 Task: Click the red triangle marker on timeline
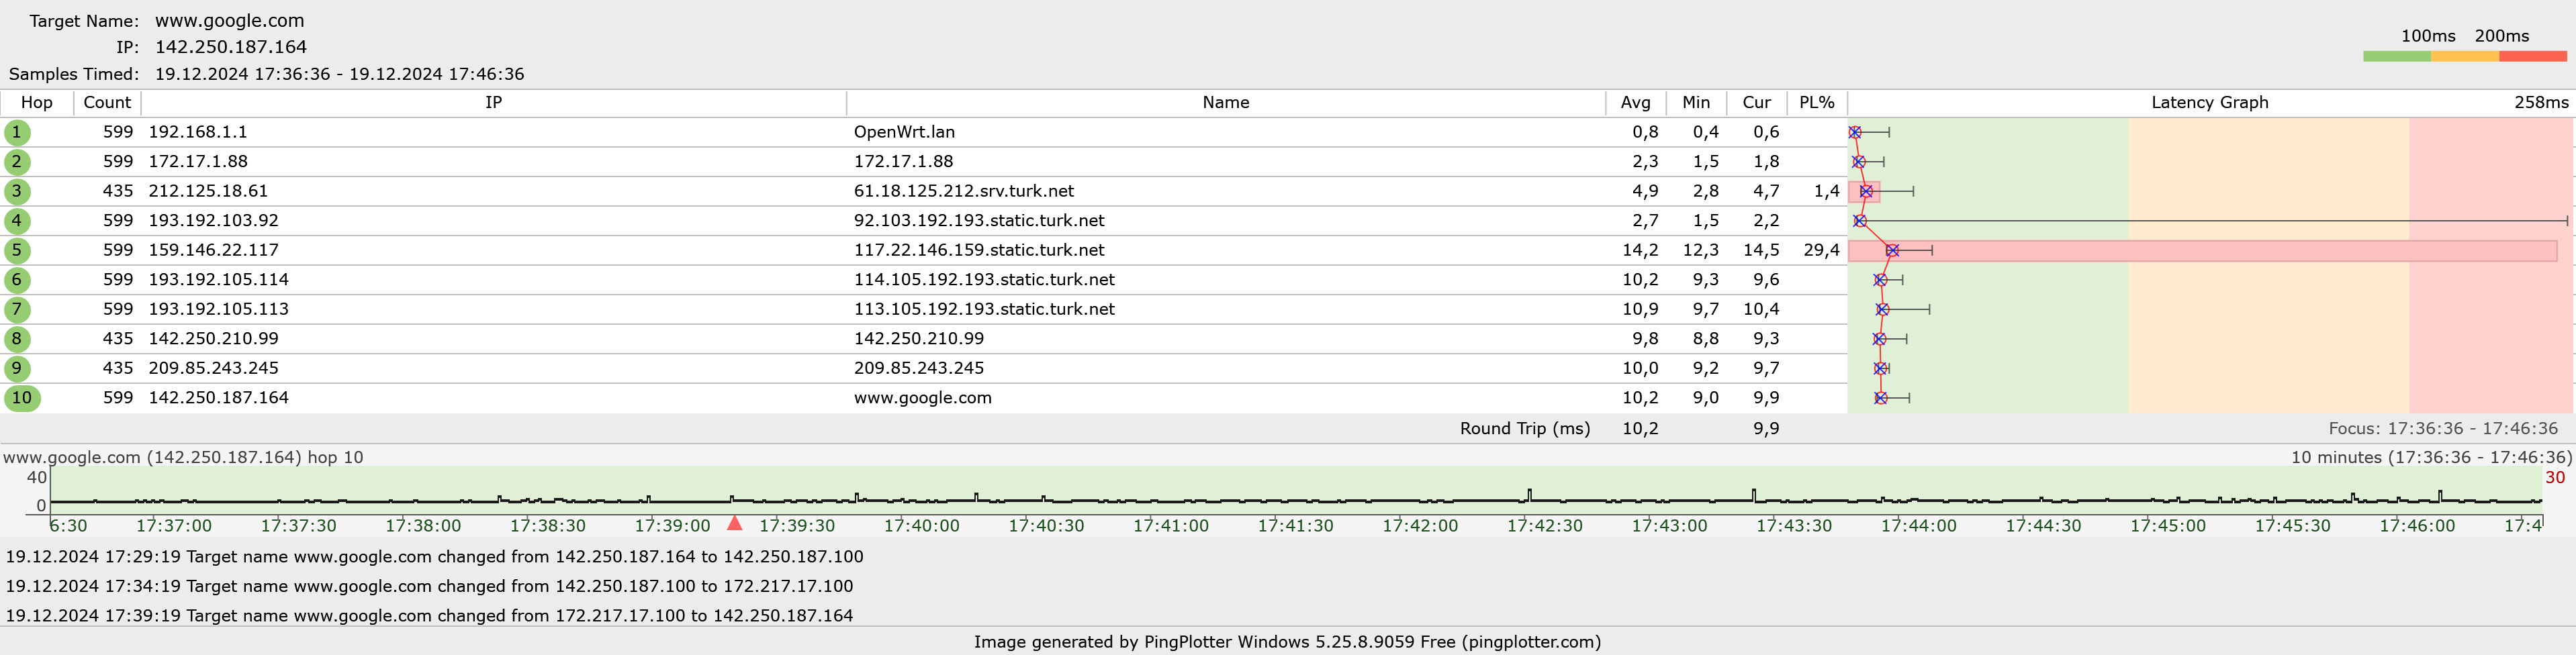point(734,523)
